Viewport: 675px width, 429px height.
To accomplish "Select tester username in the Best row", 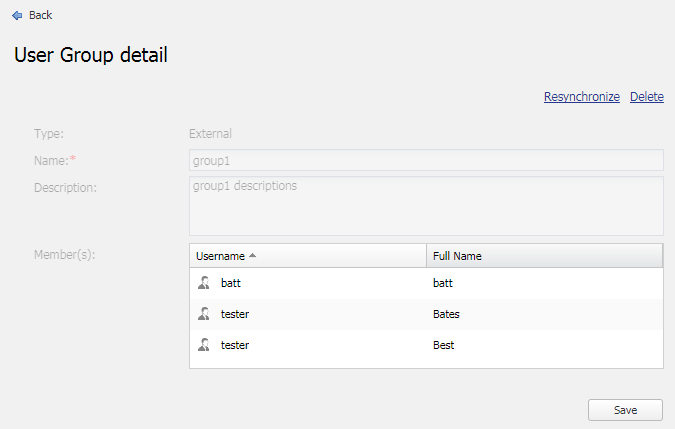I will tap(235, 345).
